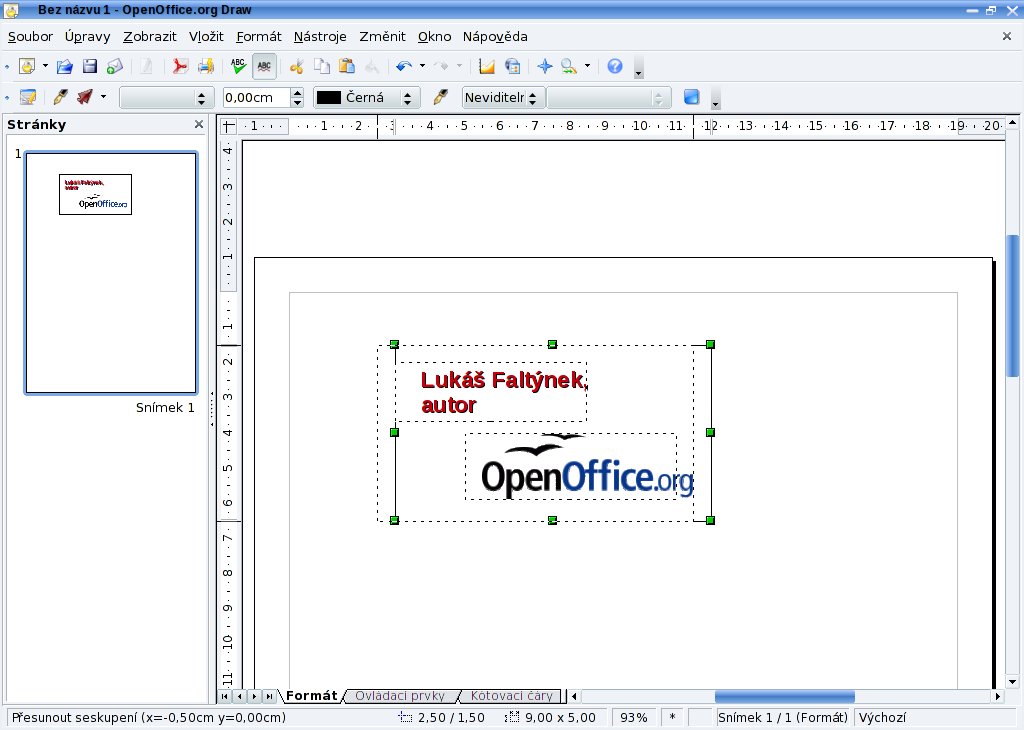Click the vertical scrollbar down arrow
This screenshot has height=730, width=1024.
click(x=1012, y=682)
